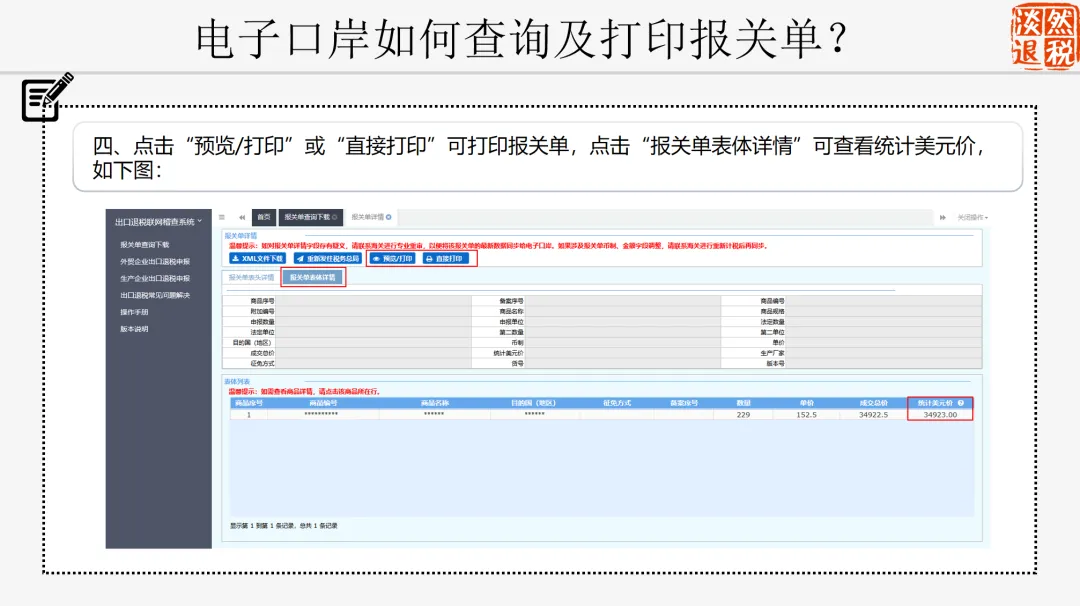Image resolution: width=1080 pixels, height=606 pixels.
Task: Click the 成交总价 input field in the form
Action: click(x=373, y=353)
